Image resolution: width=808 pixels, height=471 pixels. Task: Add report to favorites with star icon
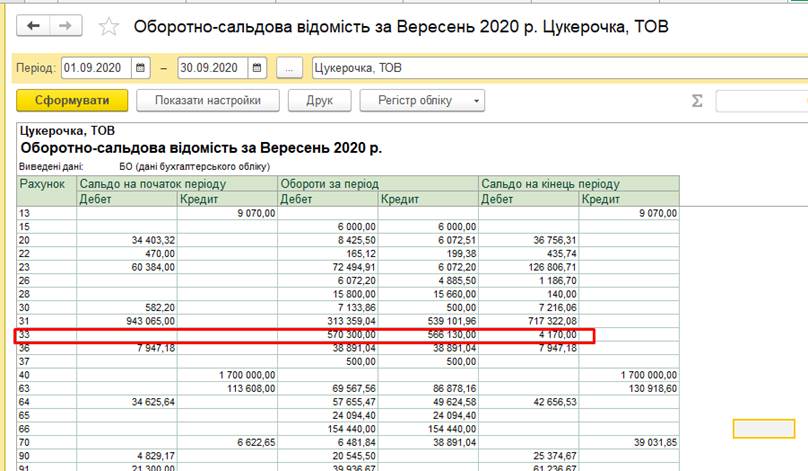point(109,27)
